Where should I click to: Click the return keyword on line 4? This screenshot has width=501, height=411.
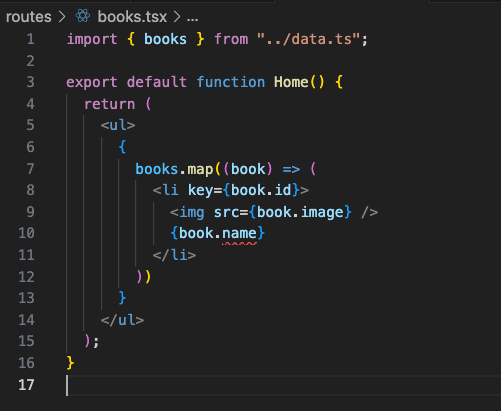click(x=110, y=104)
